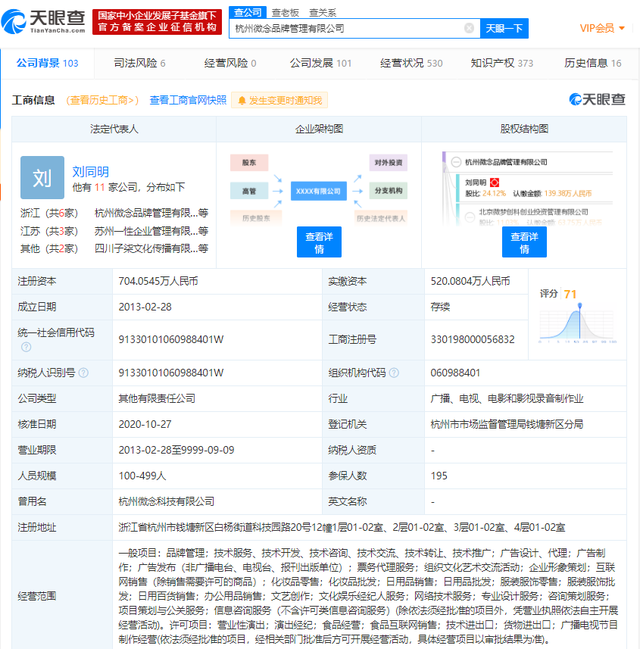The image size is (640, 649).
Task: Select the approval date 2020-10-27
Action: [x=145, y=424]
